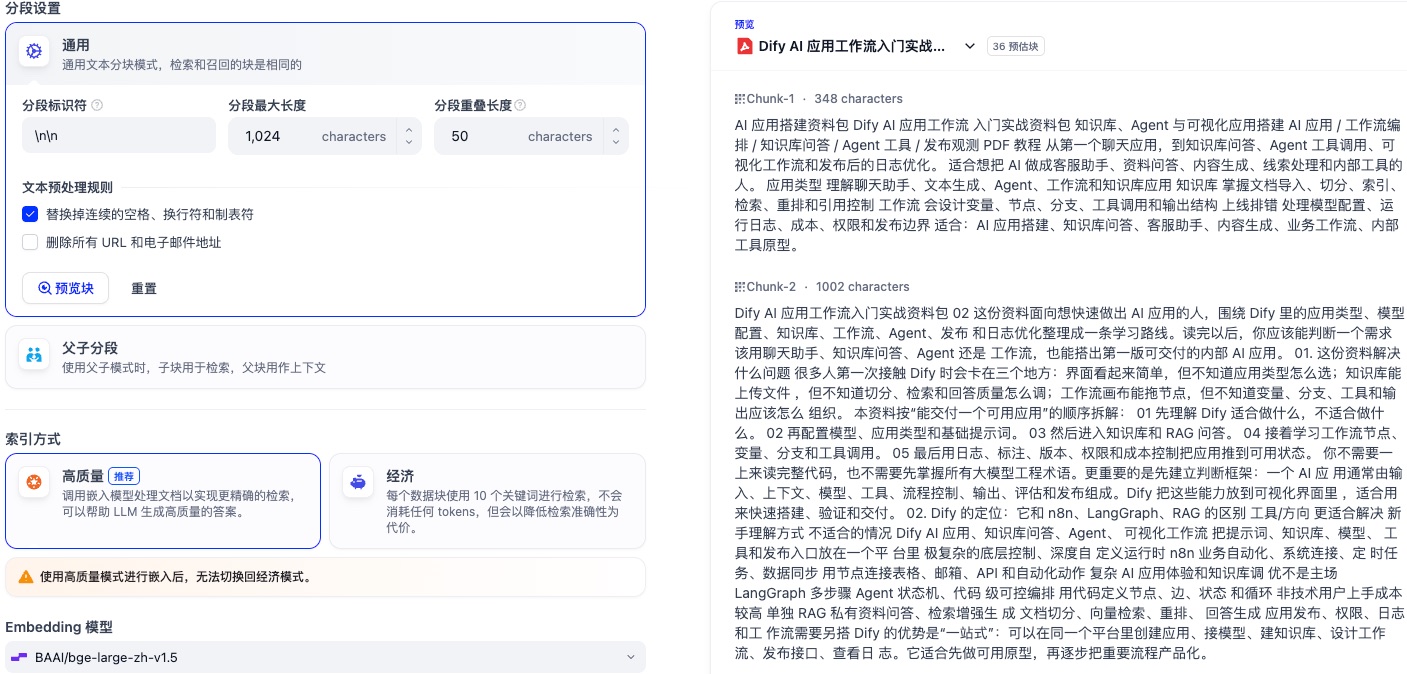Click the 预览 label above document name
This screenshot has width=1407, height=674.
(745, 24)
